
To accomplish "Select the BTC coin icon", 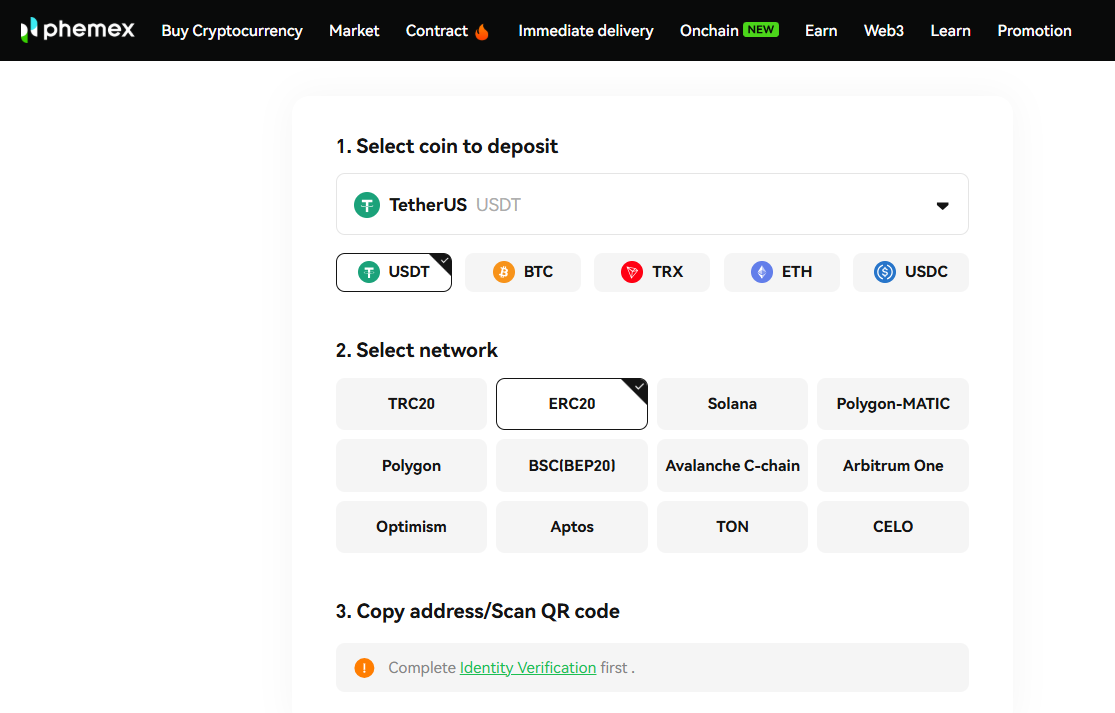I will (x=501, y=271).
